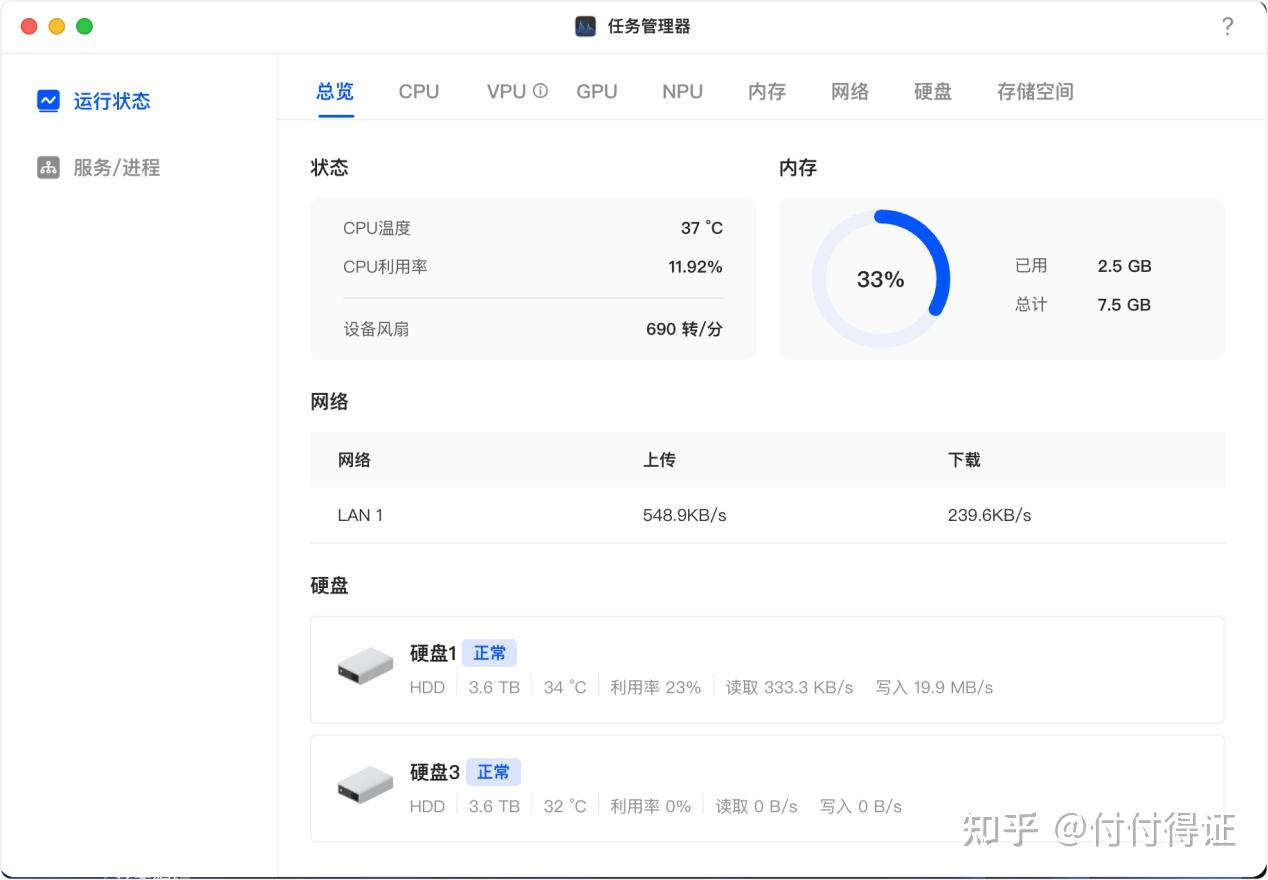This screenshot has width=1268, height=880.
Task: Select the GPU tab
Action: [596, 91]
